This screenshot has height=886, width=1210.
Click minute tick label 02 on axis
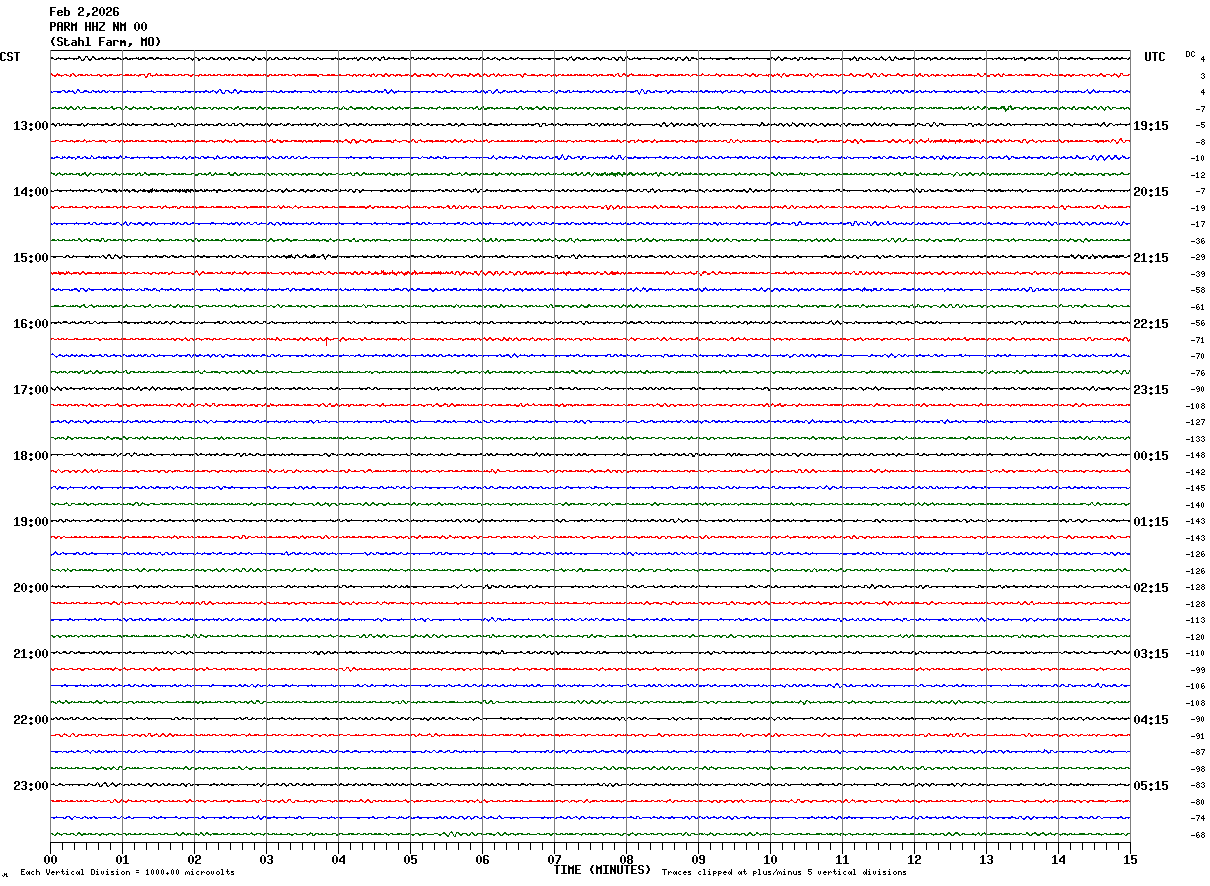pos(194,860)
